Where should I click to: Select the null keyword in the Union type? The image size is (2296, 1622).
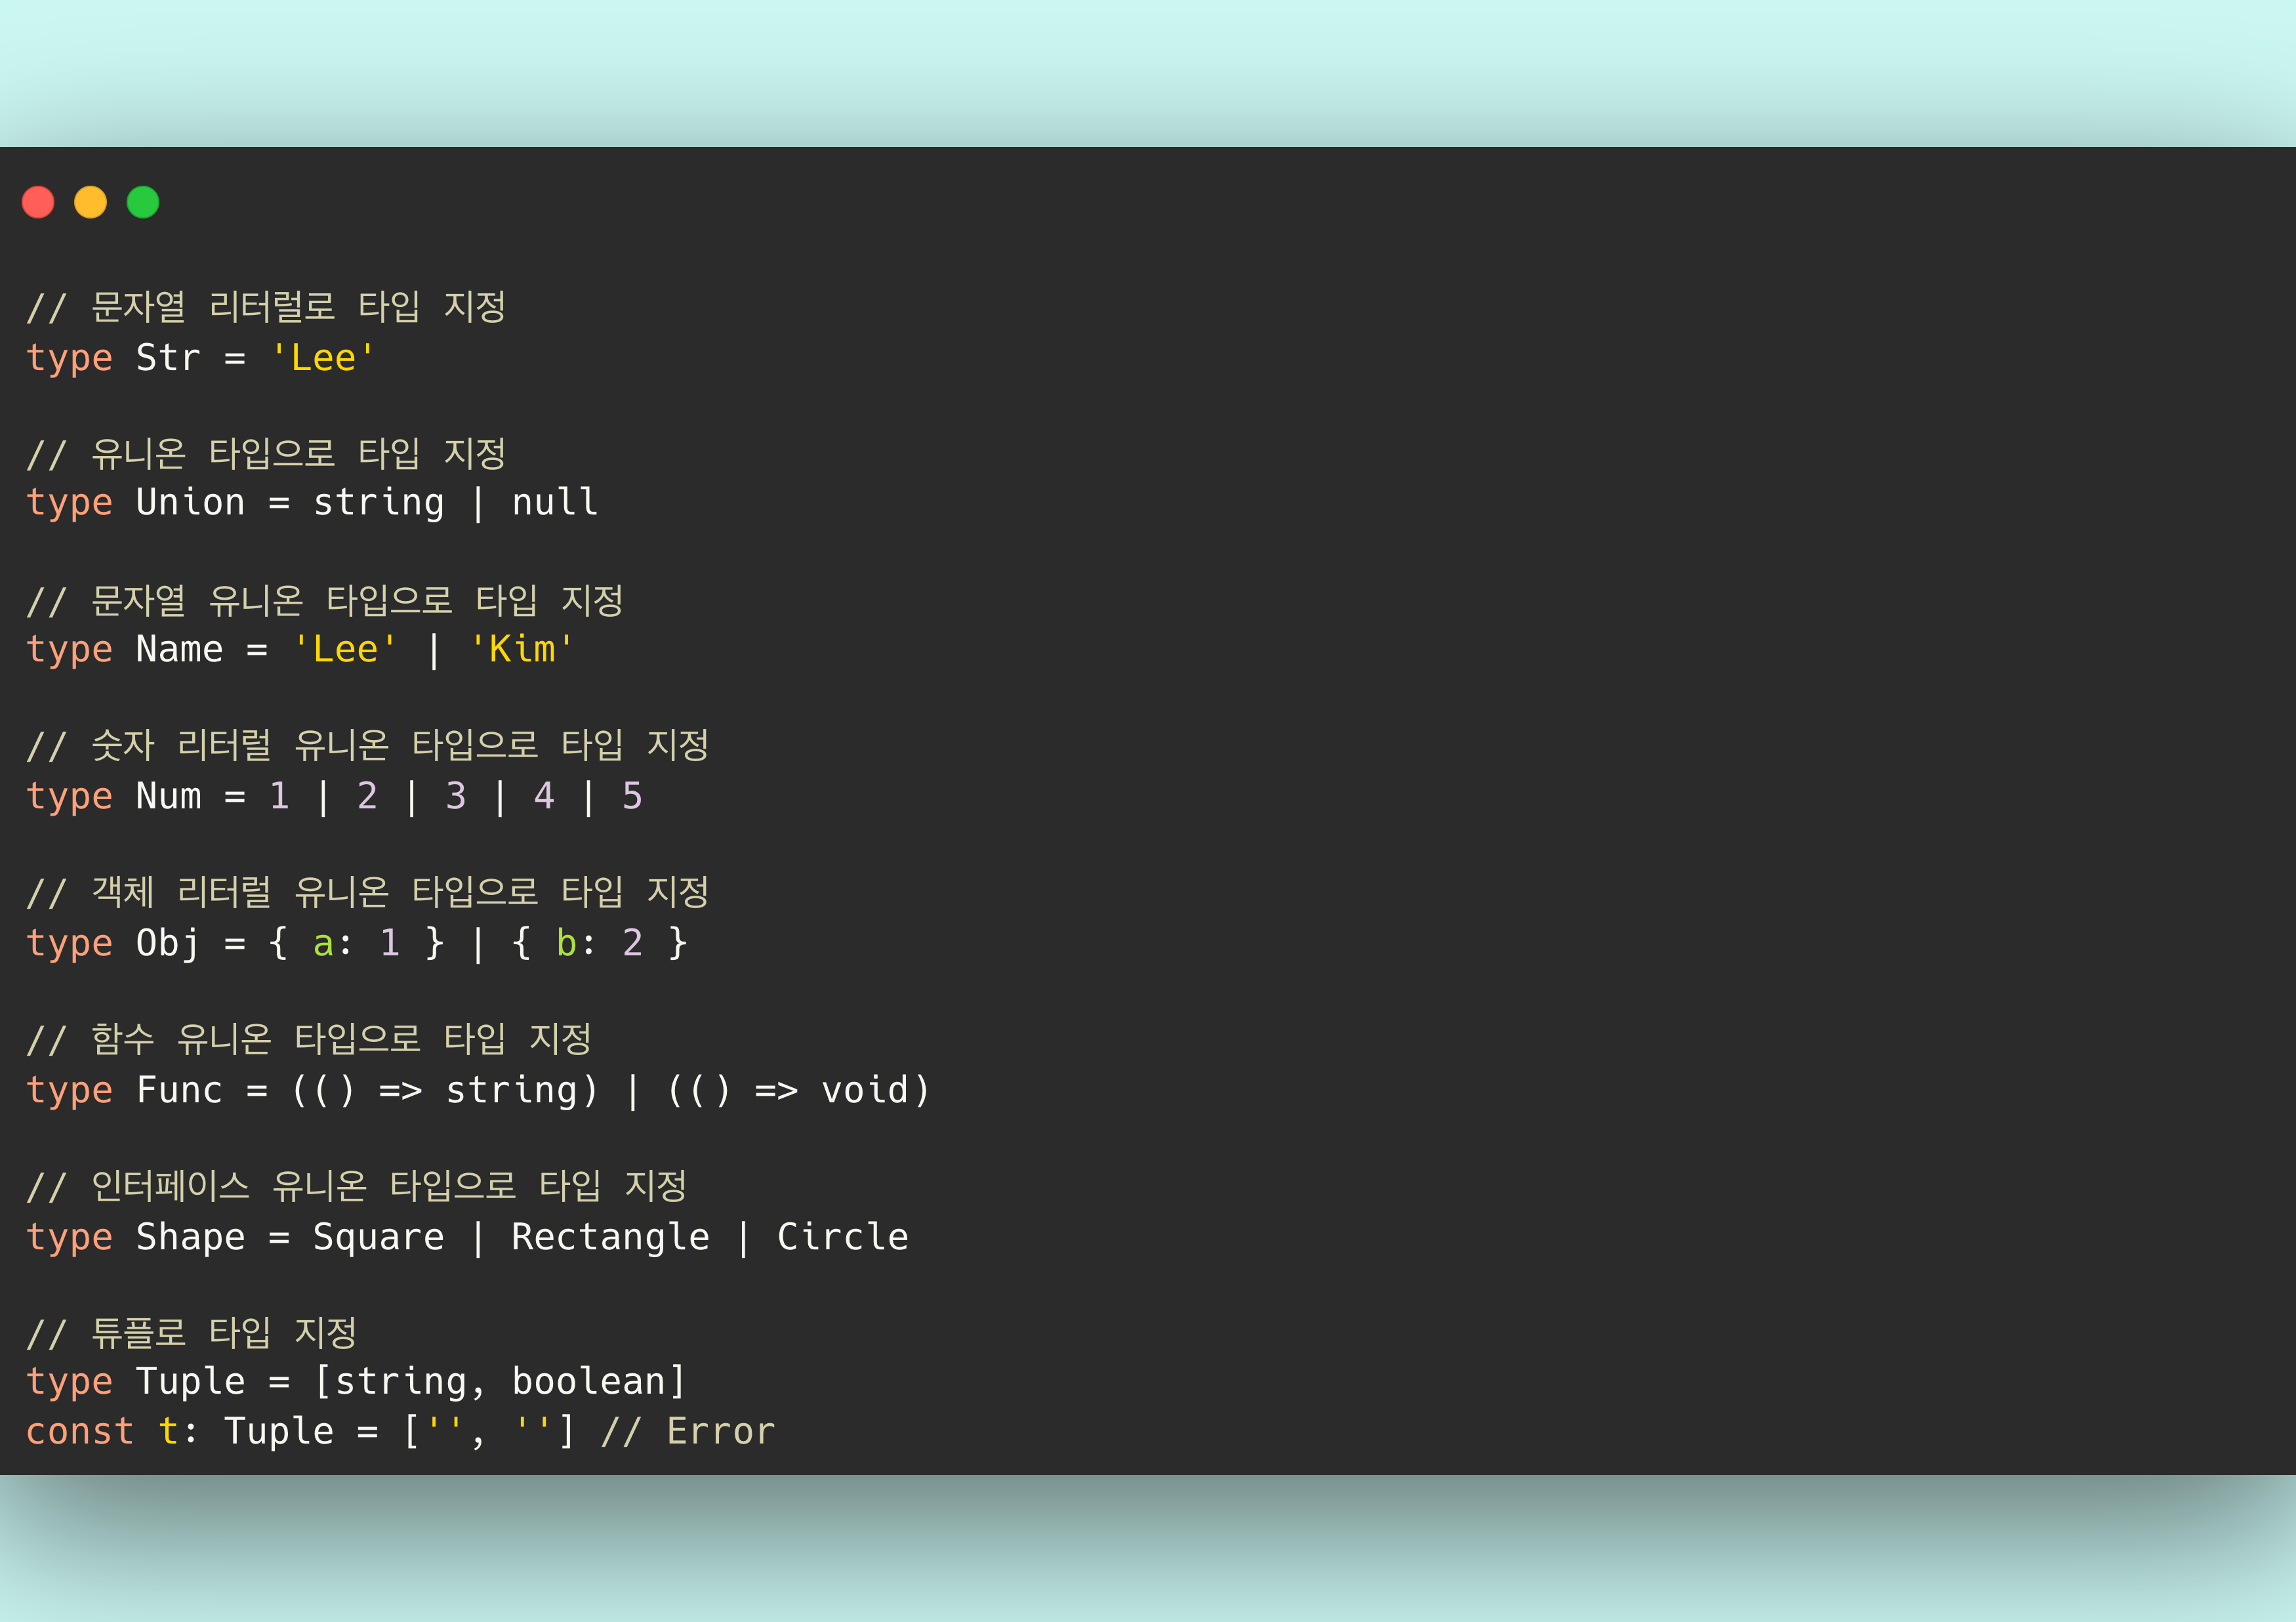(553, 502)
